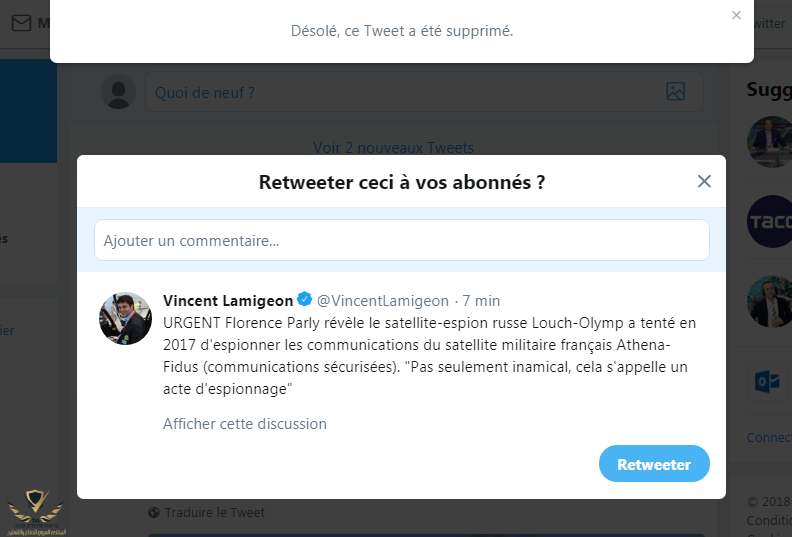This screenshot has width=792, height=537.
Task: Click the dark Taco logo suggestion avatar
Action: [x=769, y=221]
